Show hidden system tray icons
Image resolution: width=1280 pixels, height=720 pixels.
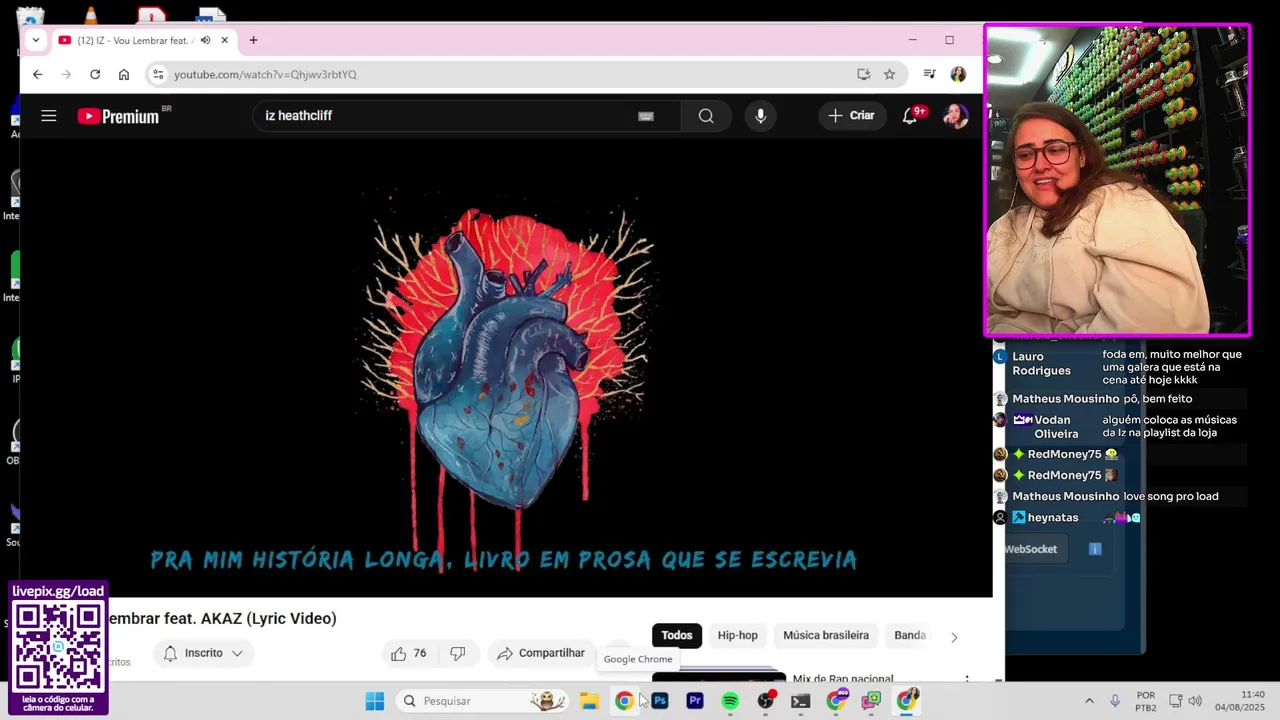pyautogui.click(x=1089, y=701)
